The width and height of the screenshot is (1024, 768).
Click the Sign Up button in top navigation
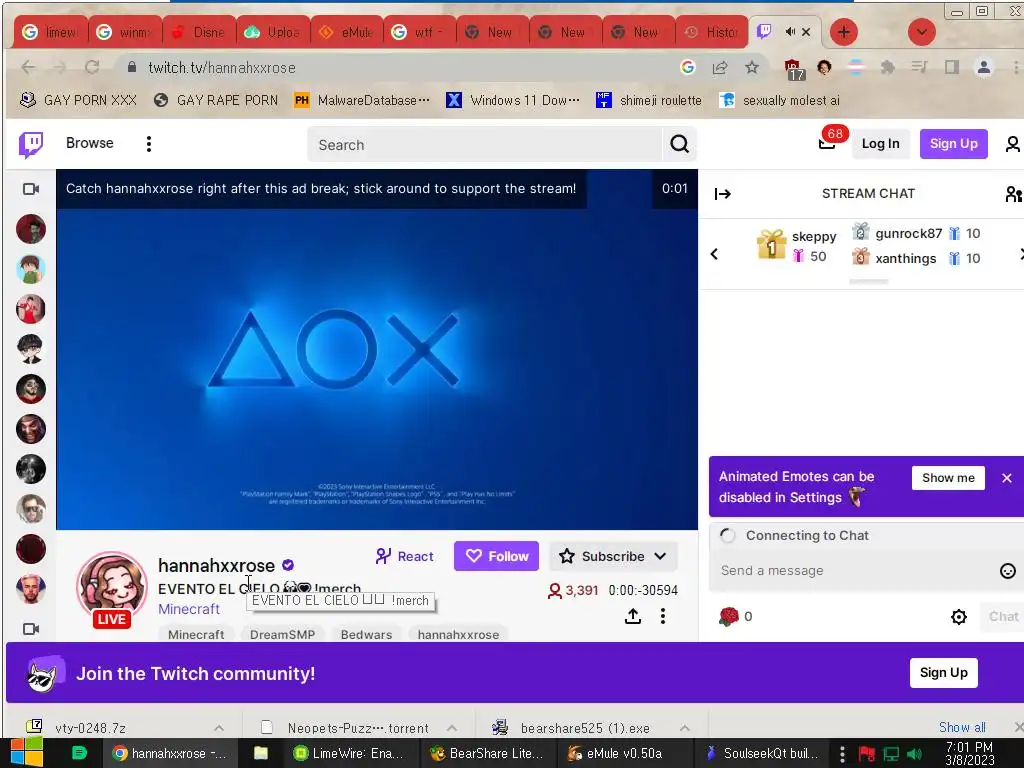tap(953, 144)
